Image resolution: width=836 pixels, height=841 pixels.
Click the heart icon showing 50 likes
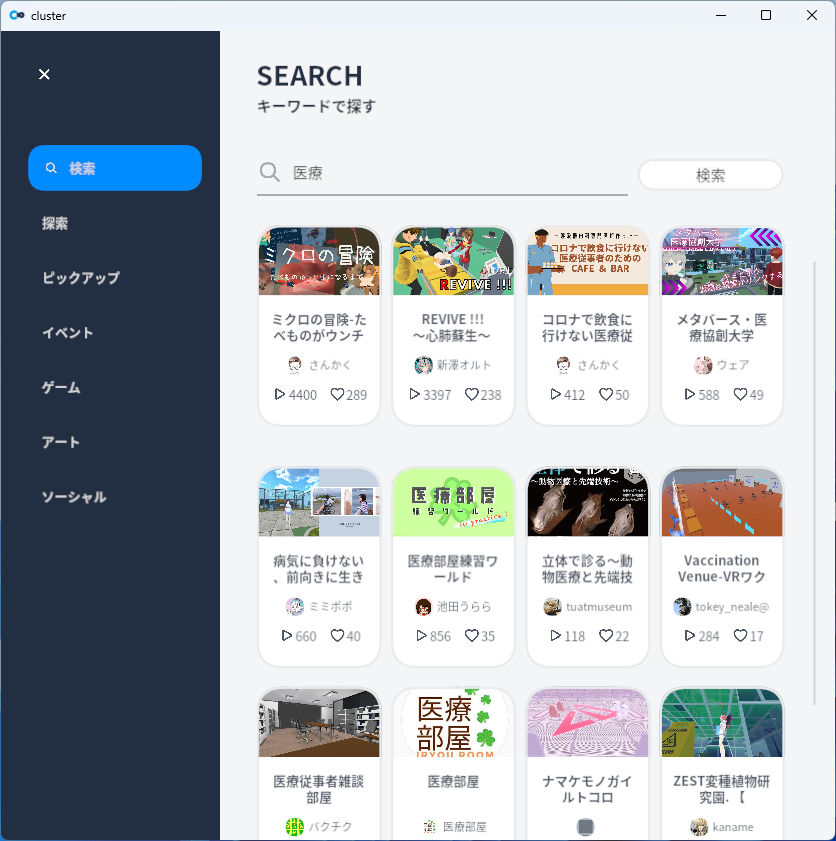tap(606, 395)
